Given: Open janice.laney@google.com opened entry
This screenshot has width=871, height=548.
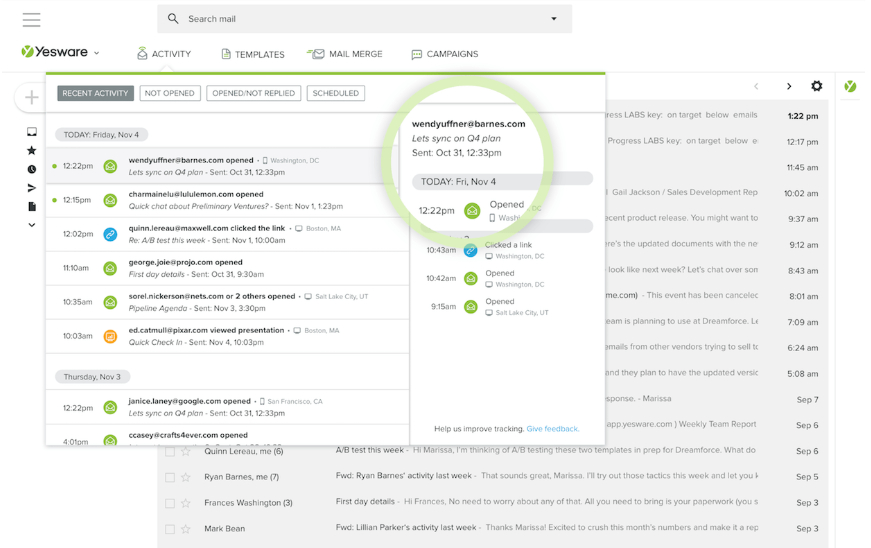Looking at the screenshot, I should (x=227, y=407).
